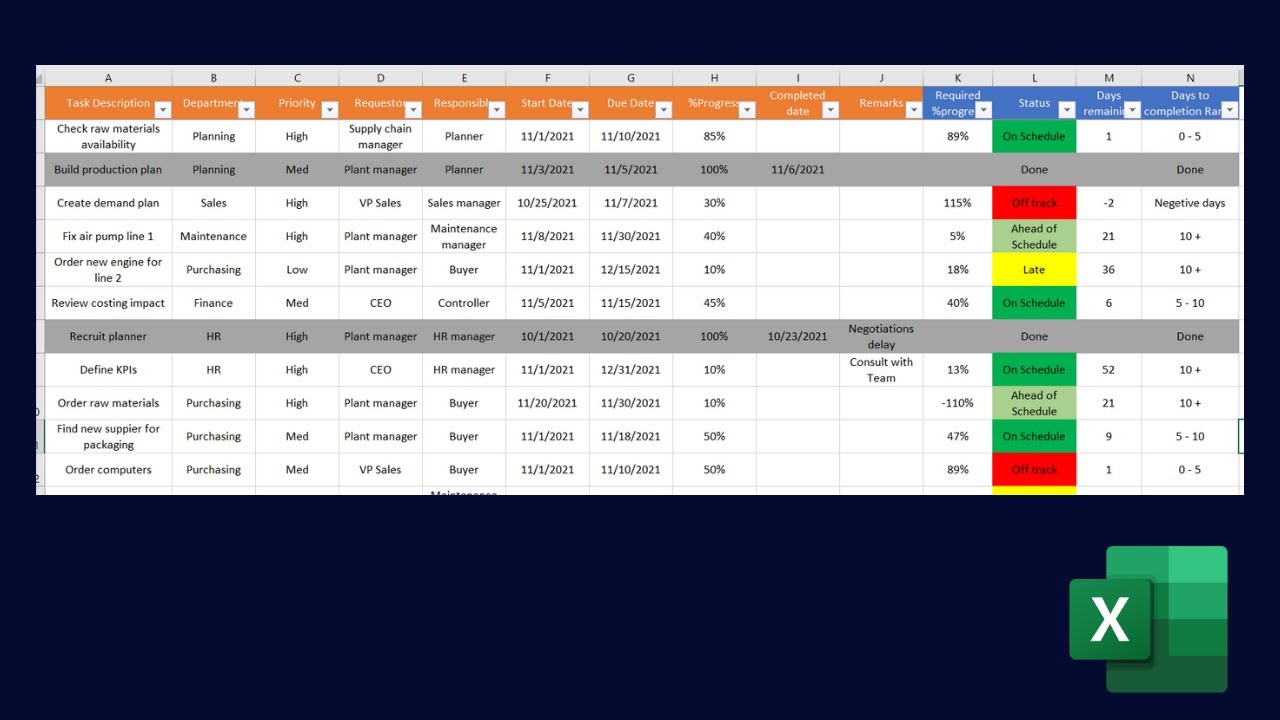Select the completed date 10/23/2021 cell
This screenshot has width=1280, height=720.
pyautogui.click(x=798, y=336)
